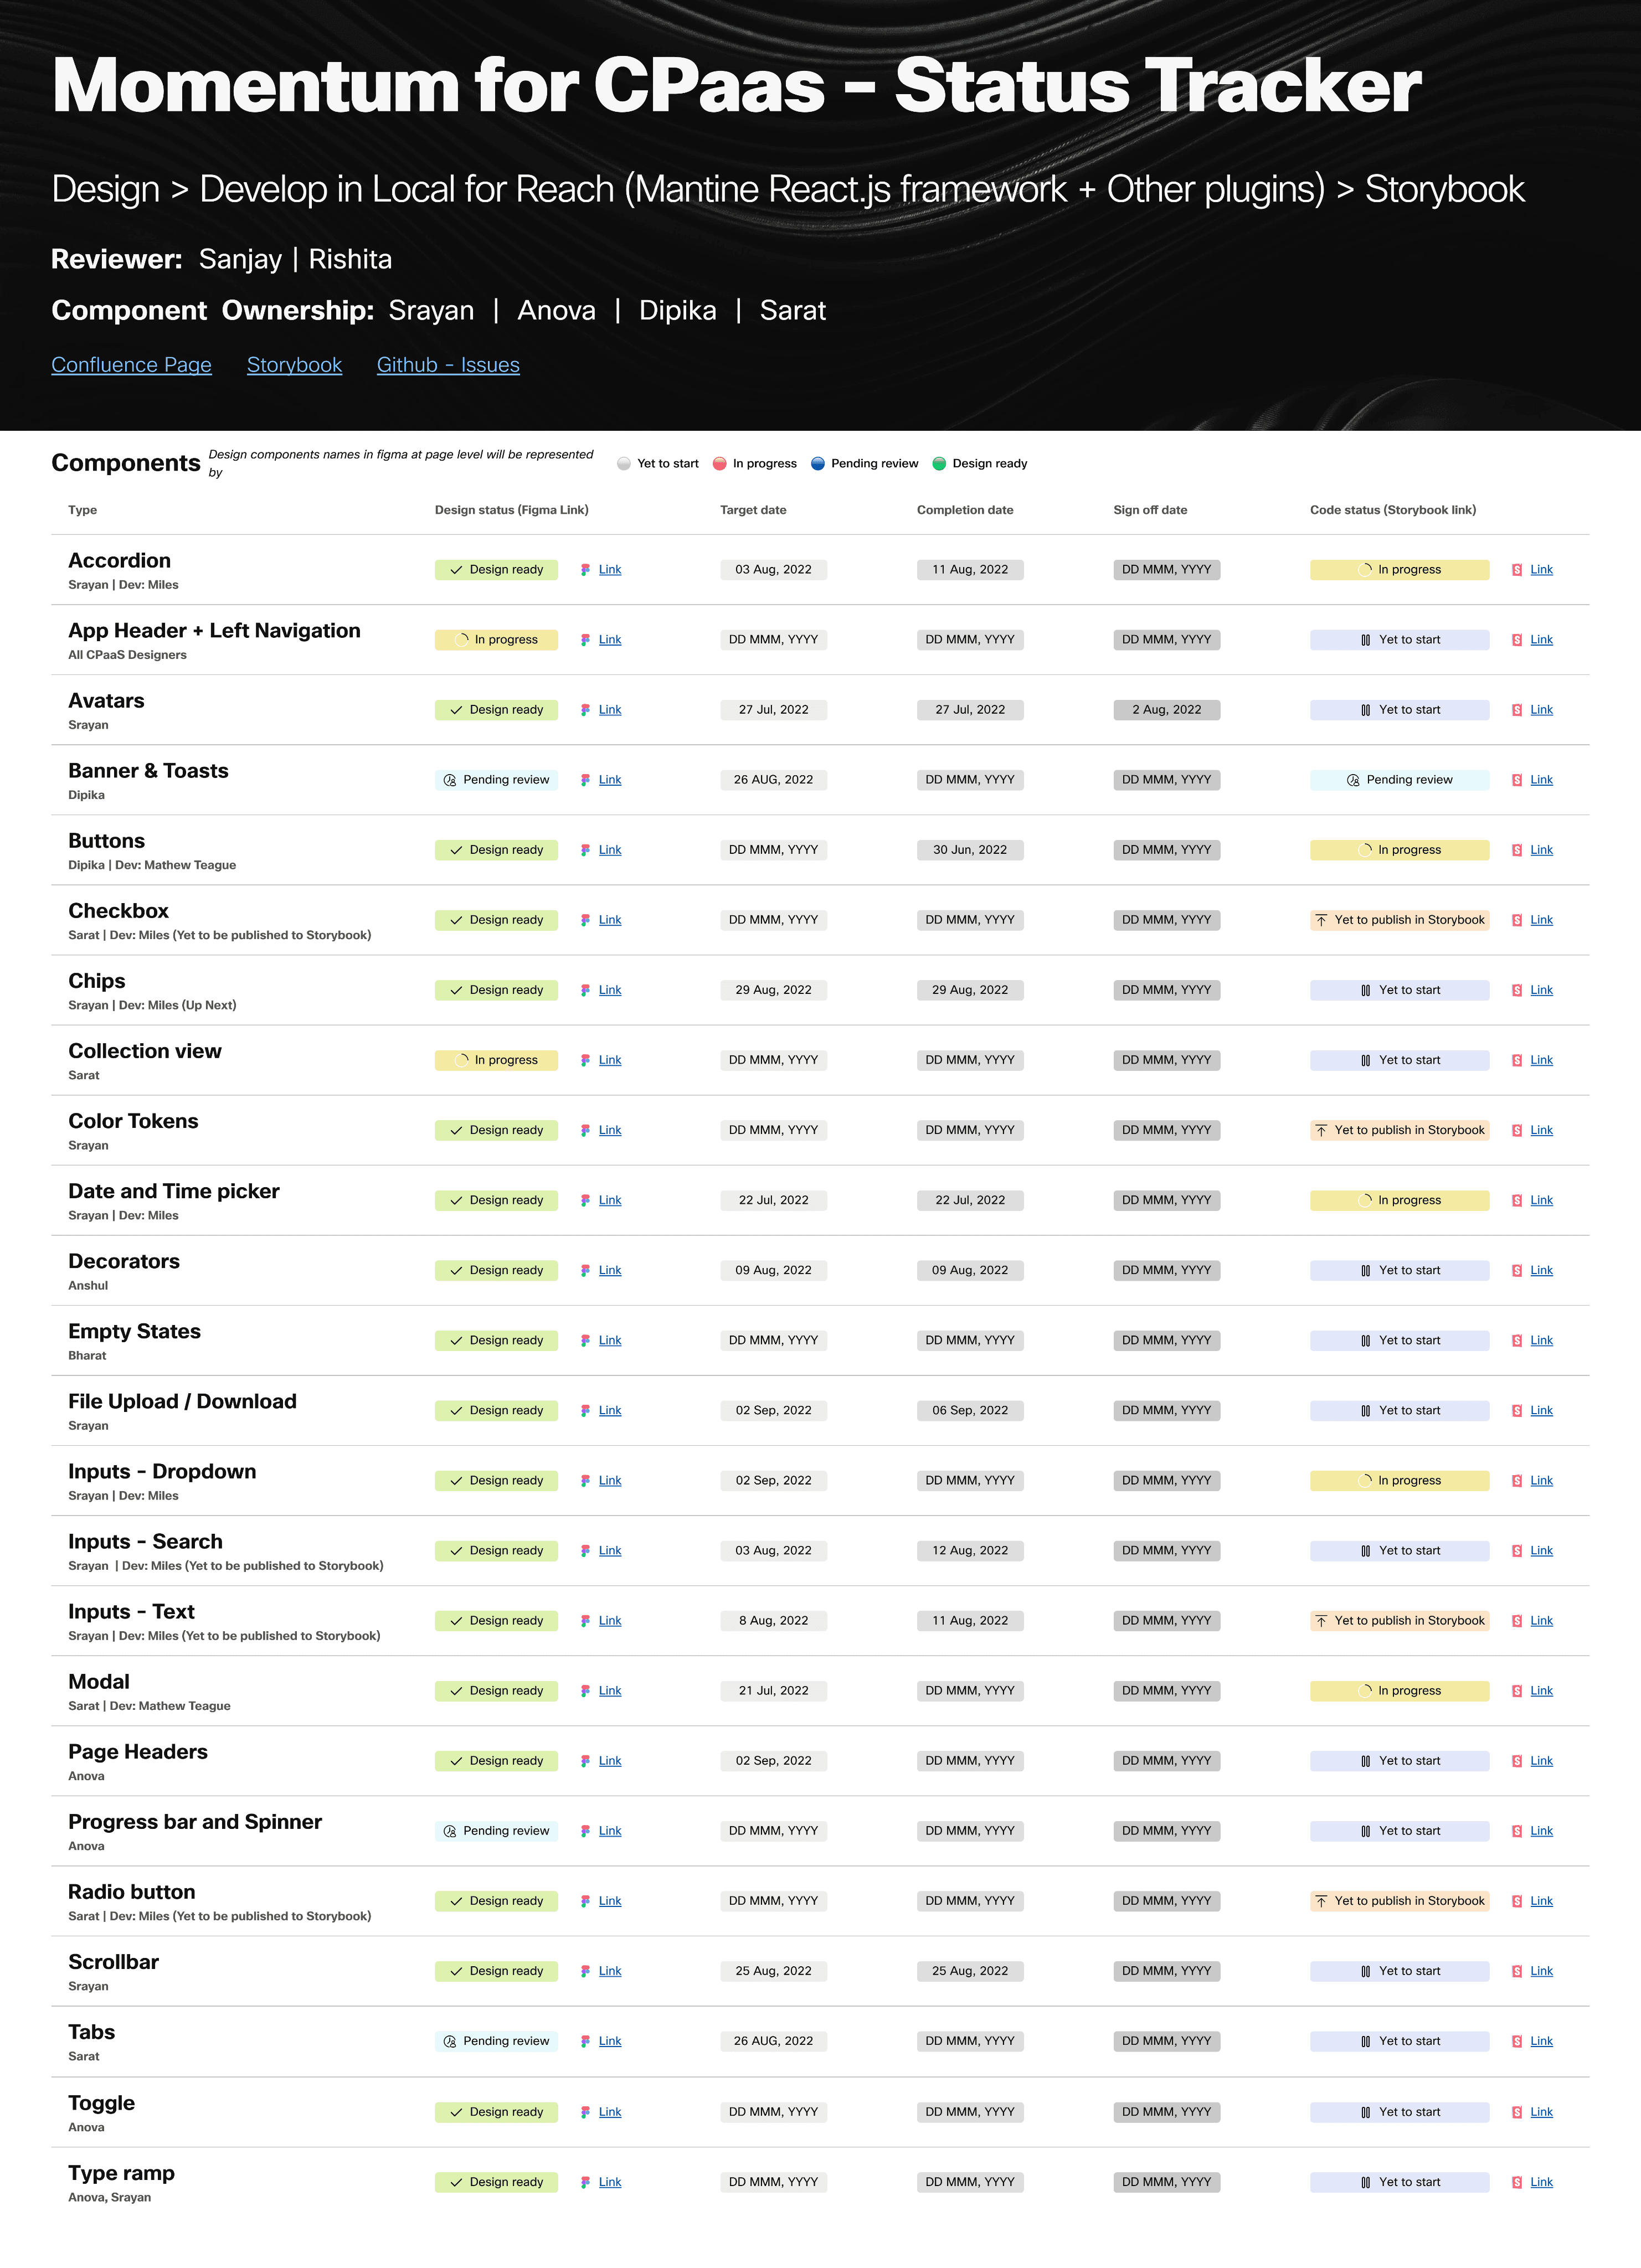Select the "2 Aug, 2022" sign off date
Screen dimensions: 1641x2268
pyautogui.click(x=1166, y=710)
